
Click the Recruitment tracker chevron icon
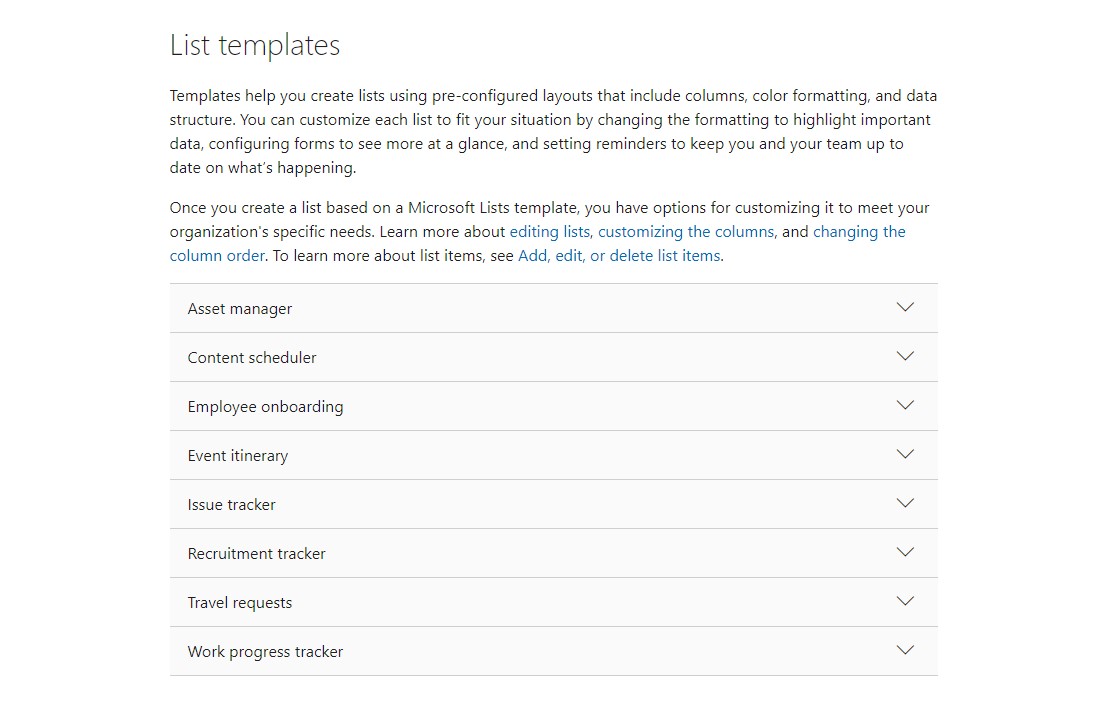click(x=906, y=552)
